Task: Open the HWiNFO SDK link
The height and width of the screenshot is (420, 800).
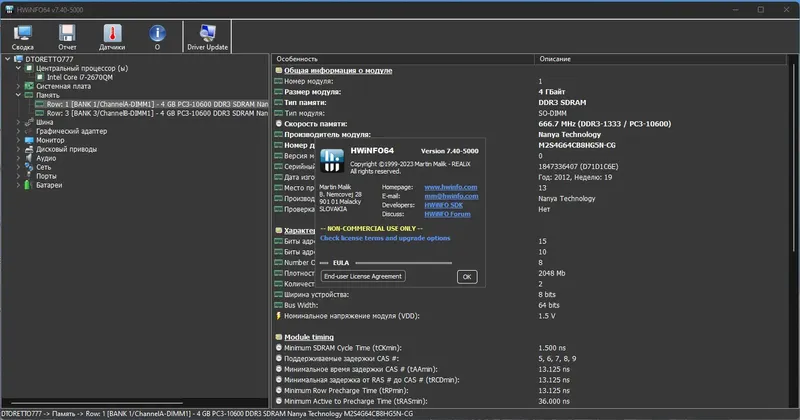Action: pyautogui.click(x=443, y=205)
